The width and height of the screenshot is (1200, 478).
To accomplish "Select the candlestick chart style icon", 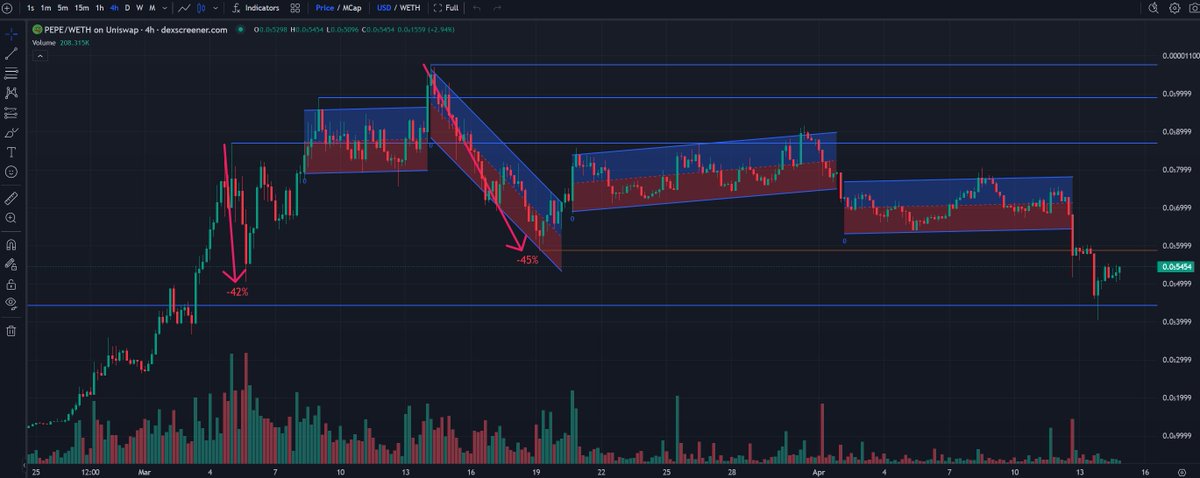I will click(x=202, y=7).
